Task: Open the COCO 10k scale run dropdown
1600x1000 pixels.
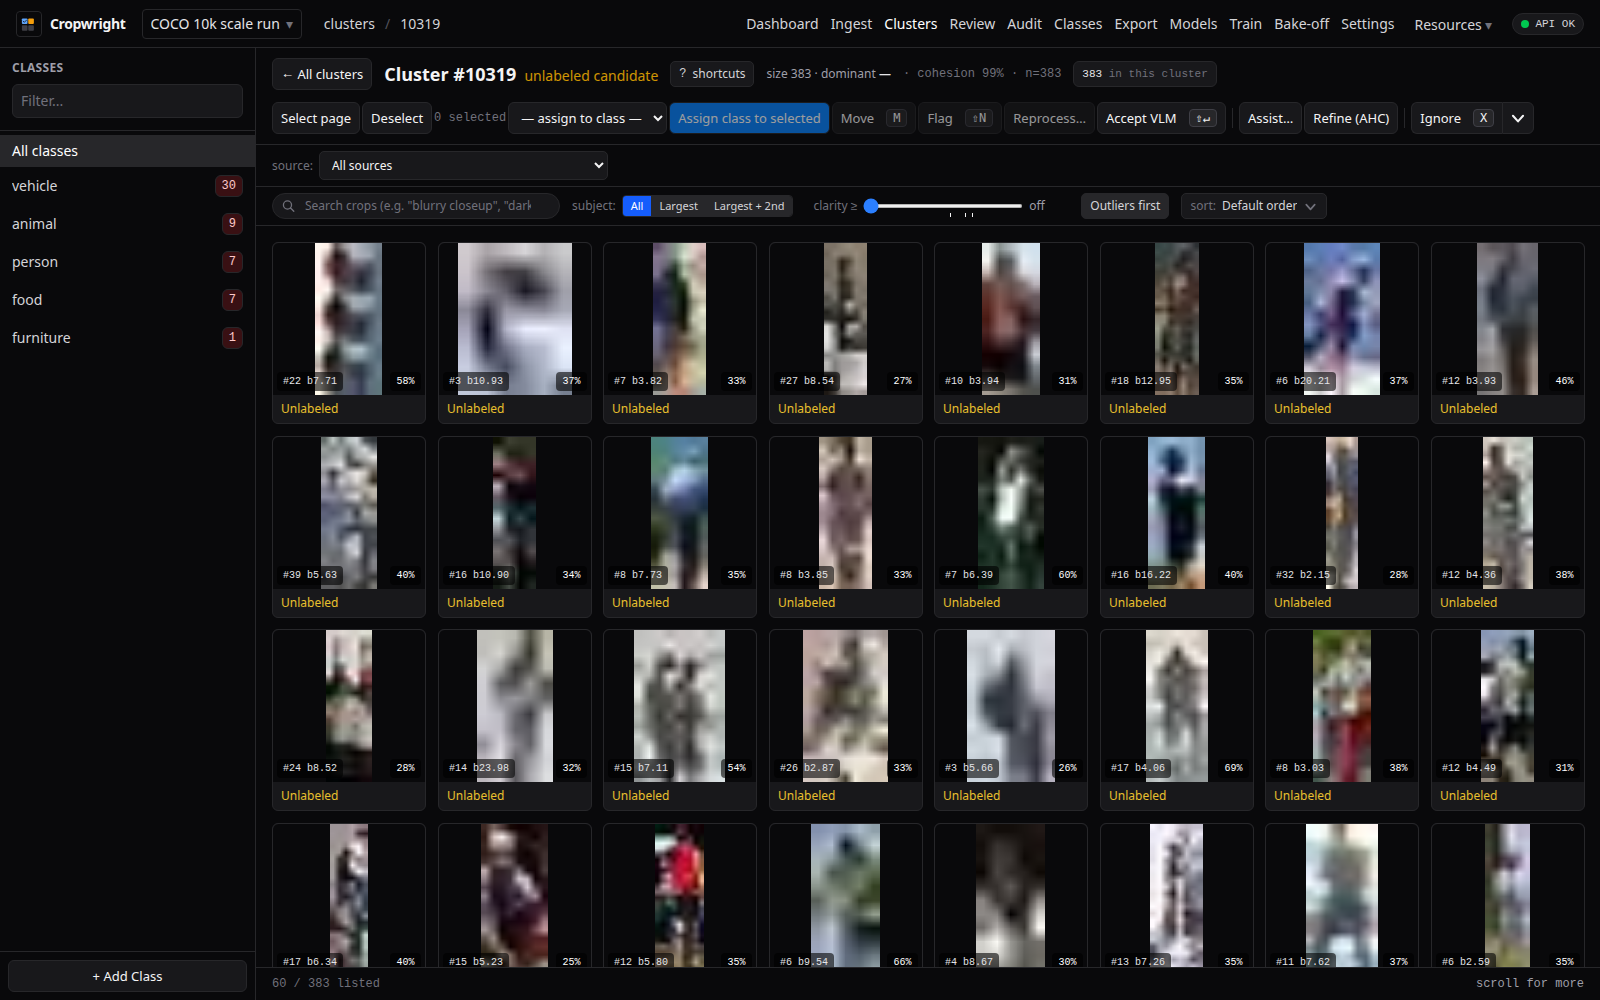Action: [x=222, y=24]
